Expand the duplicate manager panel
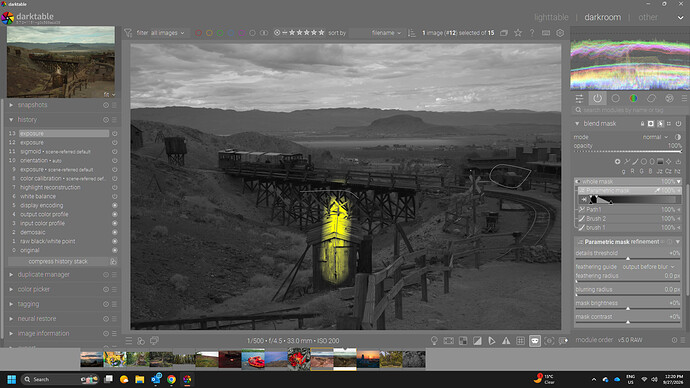The width and height of the screenshot is (690, 388). [x=11, y=275]
